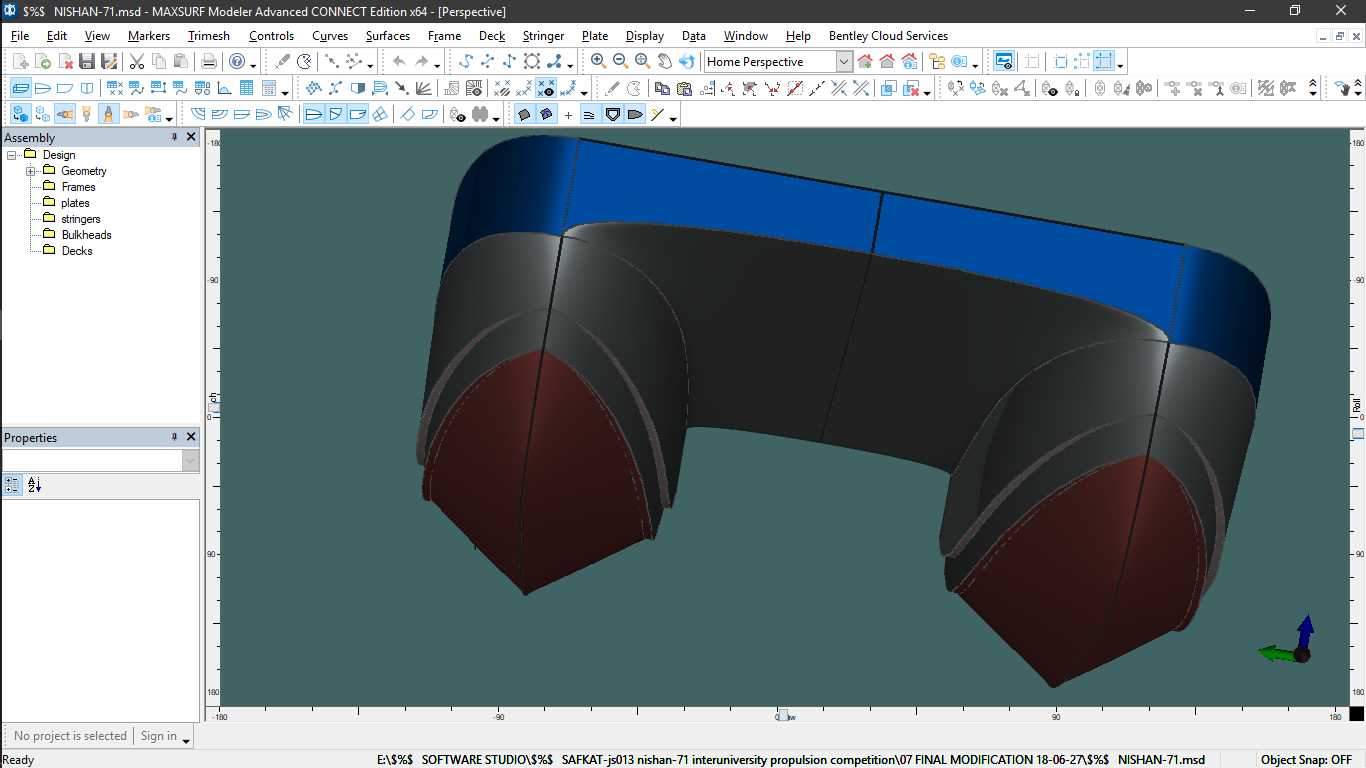
Task: Click the Zoom Out magnifier icon
Action: click(x=620, y=62)
